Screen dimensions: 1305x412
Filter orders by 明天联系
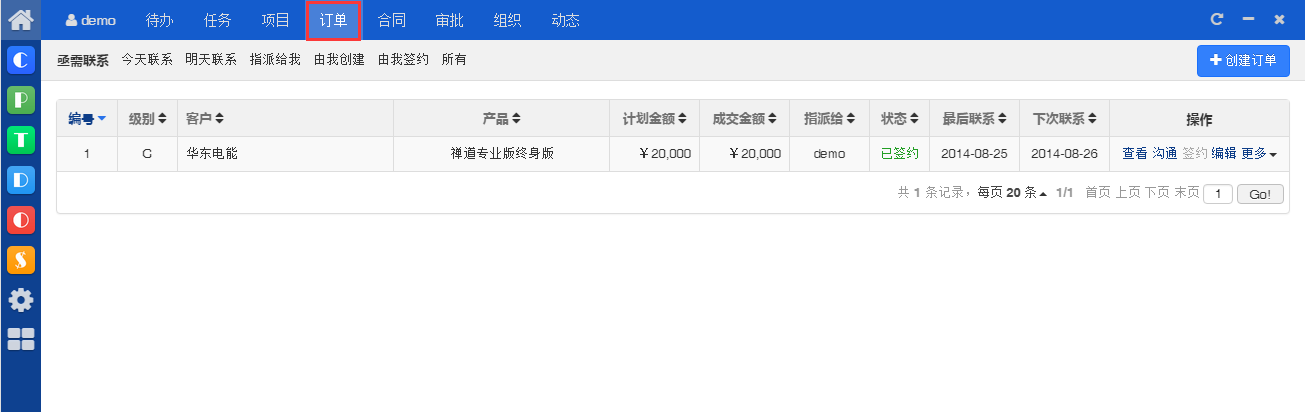click(x=211, y=60)
